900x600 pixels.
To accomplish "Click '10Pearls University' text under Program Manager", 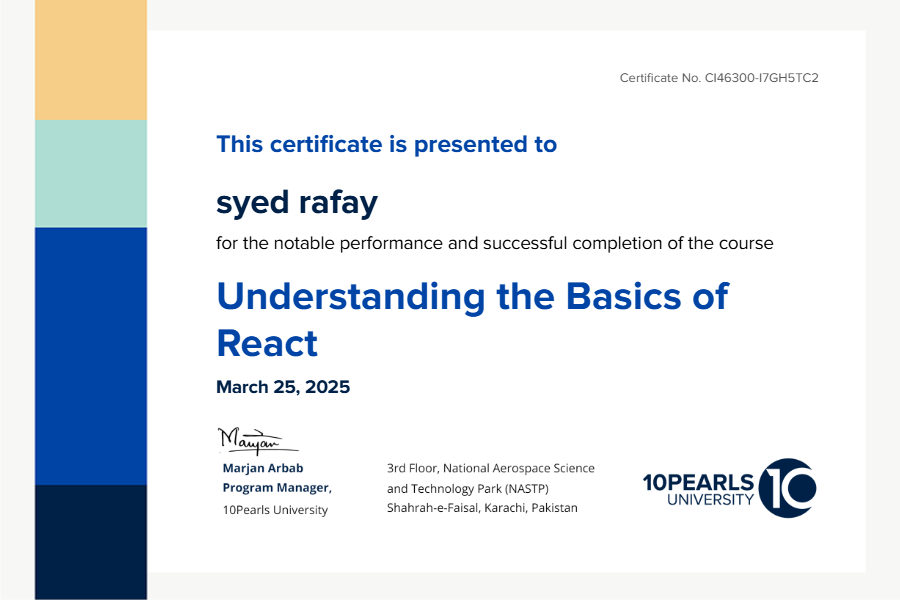I will [275, 510].
